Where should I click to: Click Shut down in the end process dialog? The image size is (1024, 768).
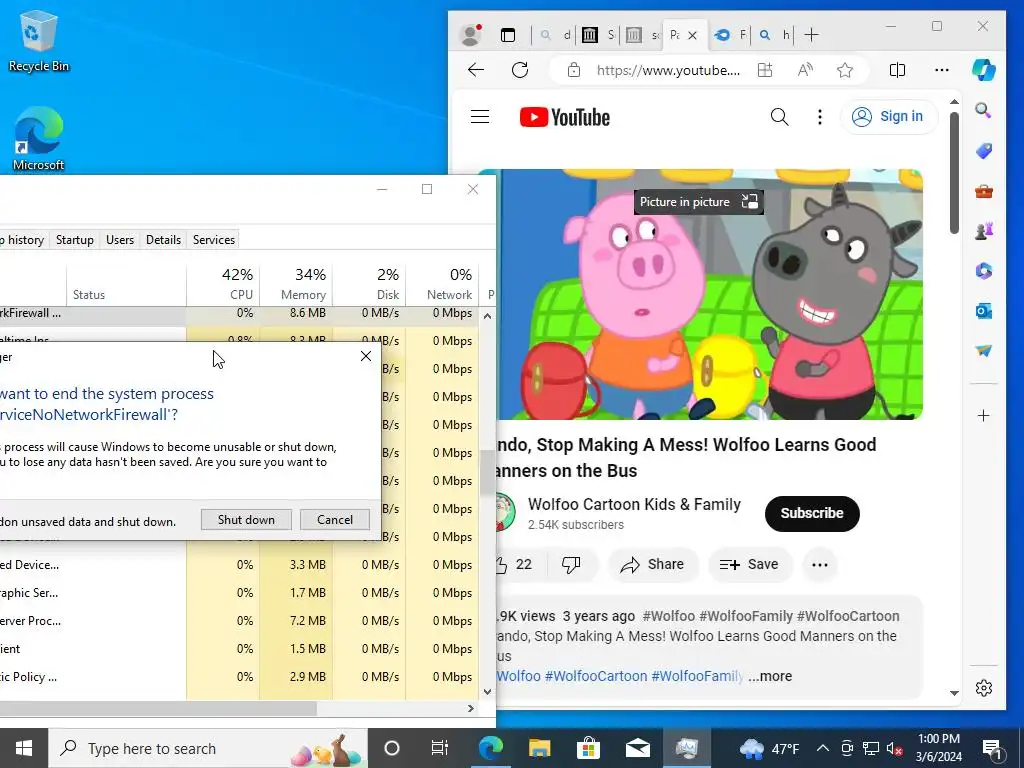click(246, 520)
